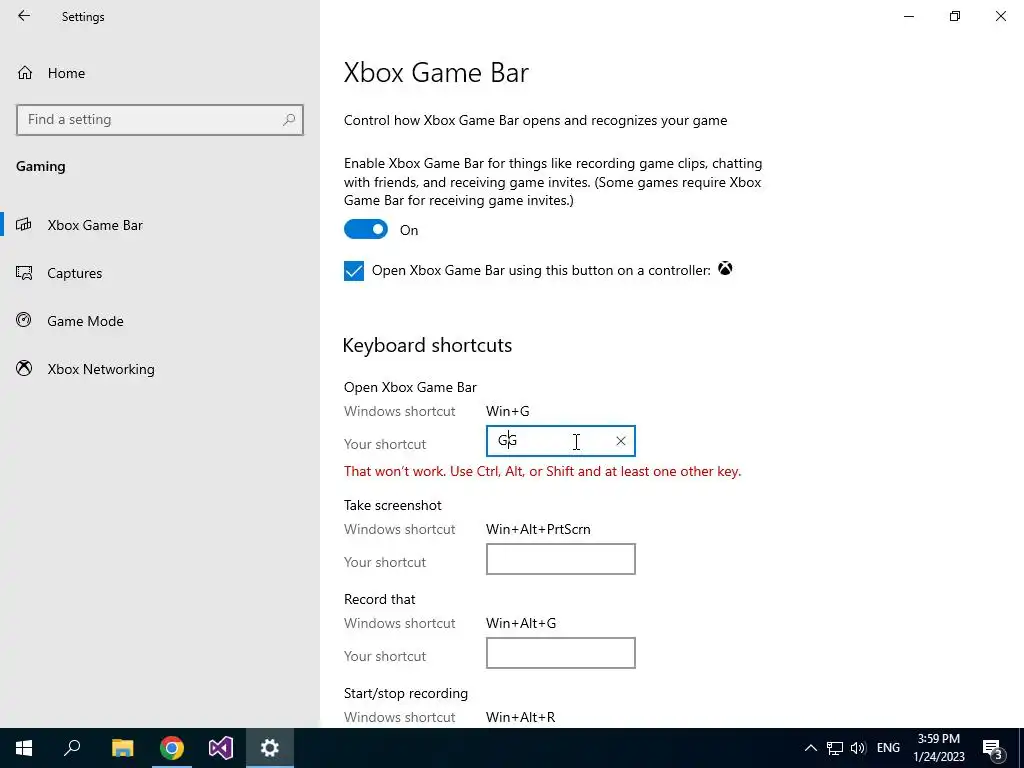Open the volume speaker tray icon

coord(858,748)
